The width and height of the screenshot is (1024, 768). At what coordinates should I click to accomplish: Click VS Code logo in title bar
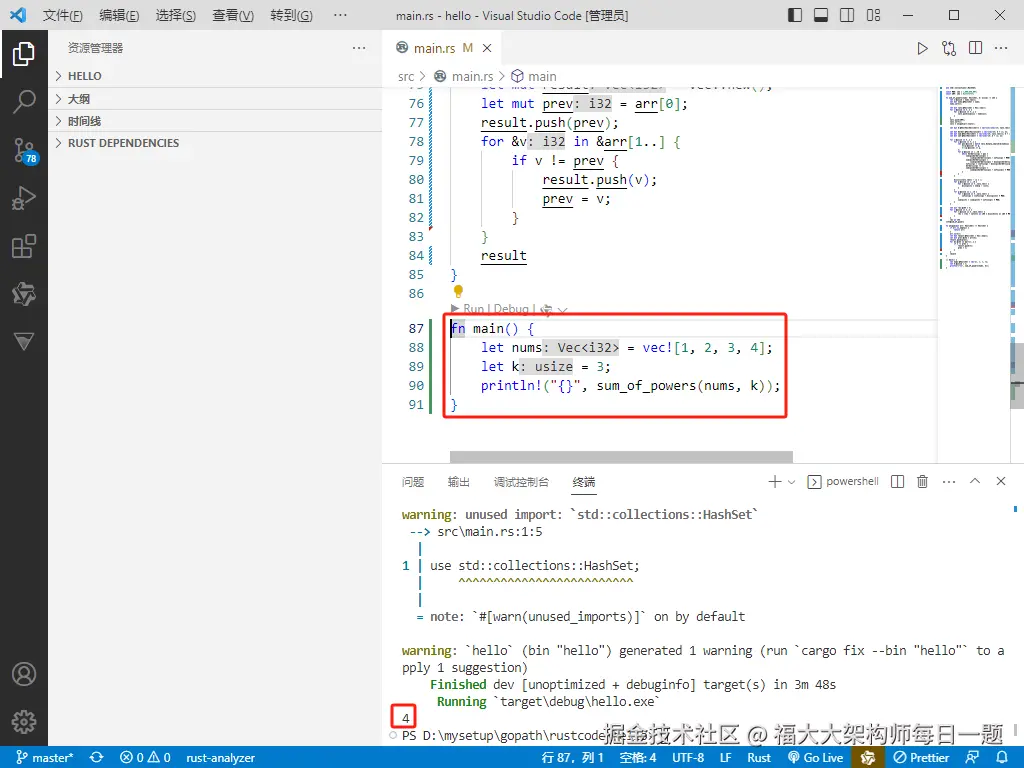(x=18, y=15)
